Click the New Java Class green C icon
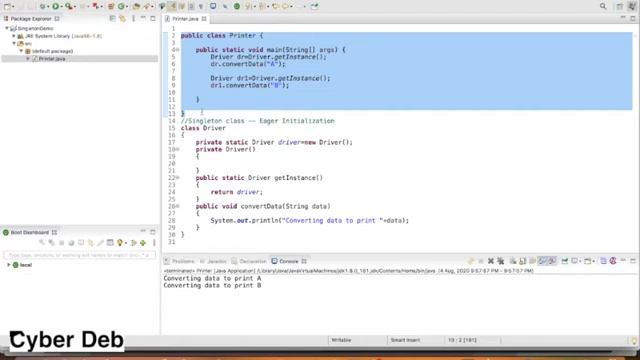 pos(121,6)
